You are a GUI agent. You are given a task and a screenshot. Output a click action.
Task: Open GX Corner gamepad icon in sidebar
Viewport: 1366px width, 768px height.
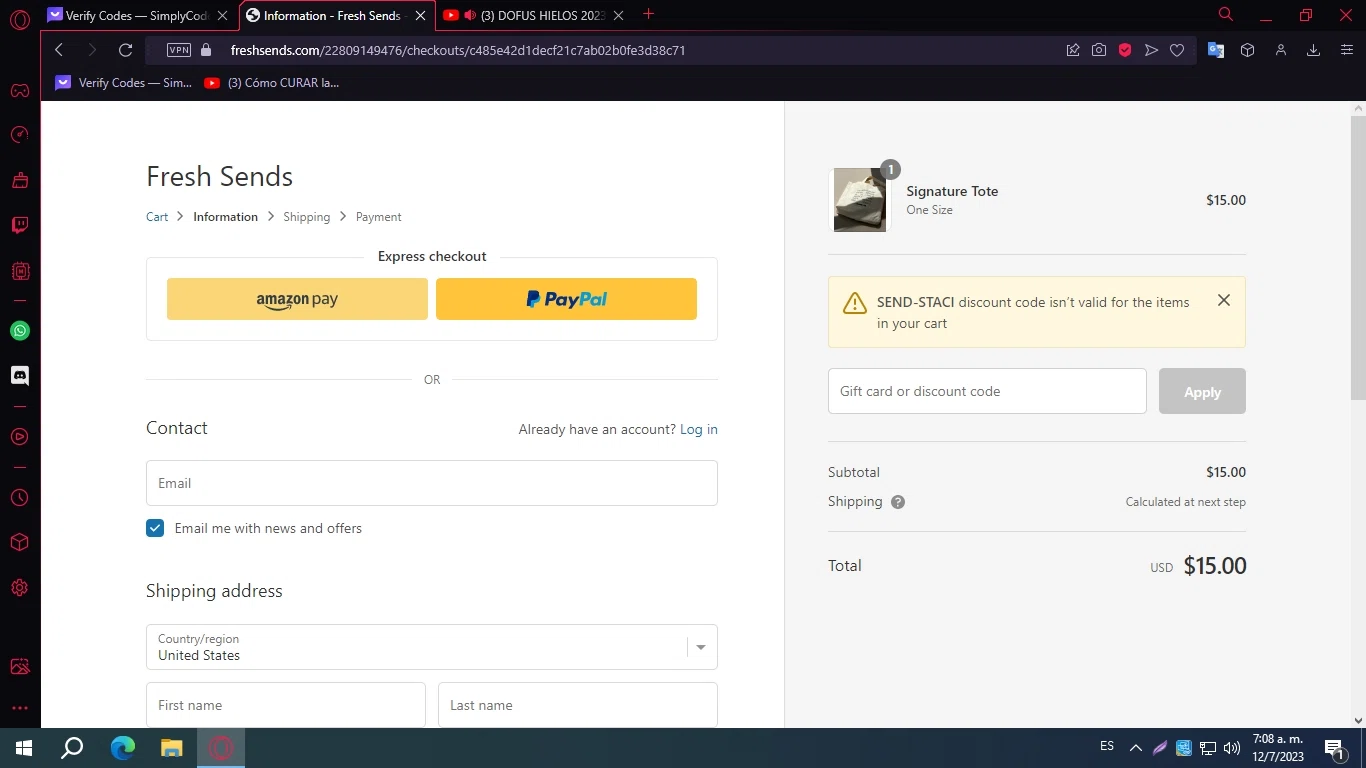(20, 90)
